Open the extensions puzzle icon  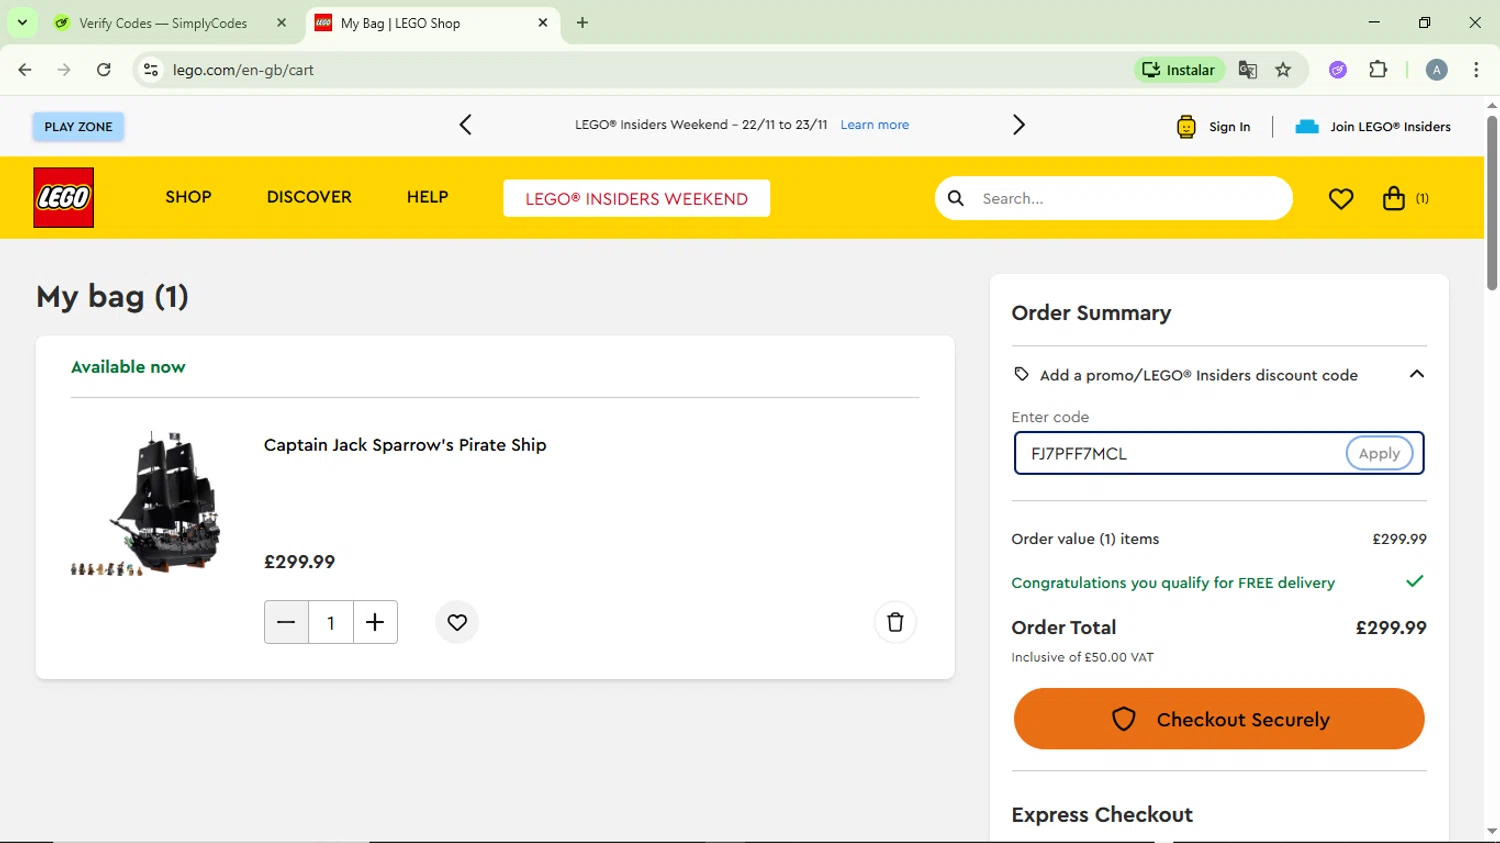coord(1378,70)
